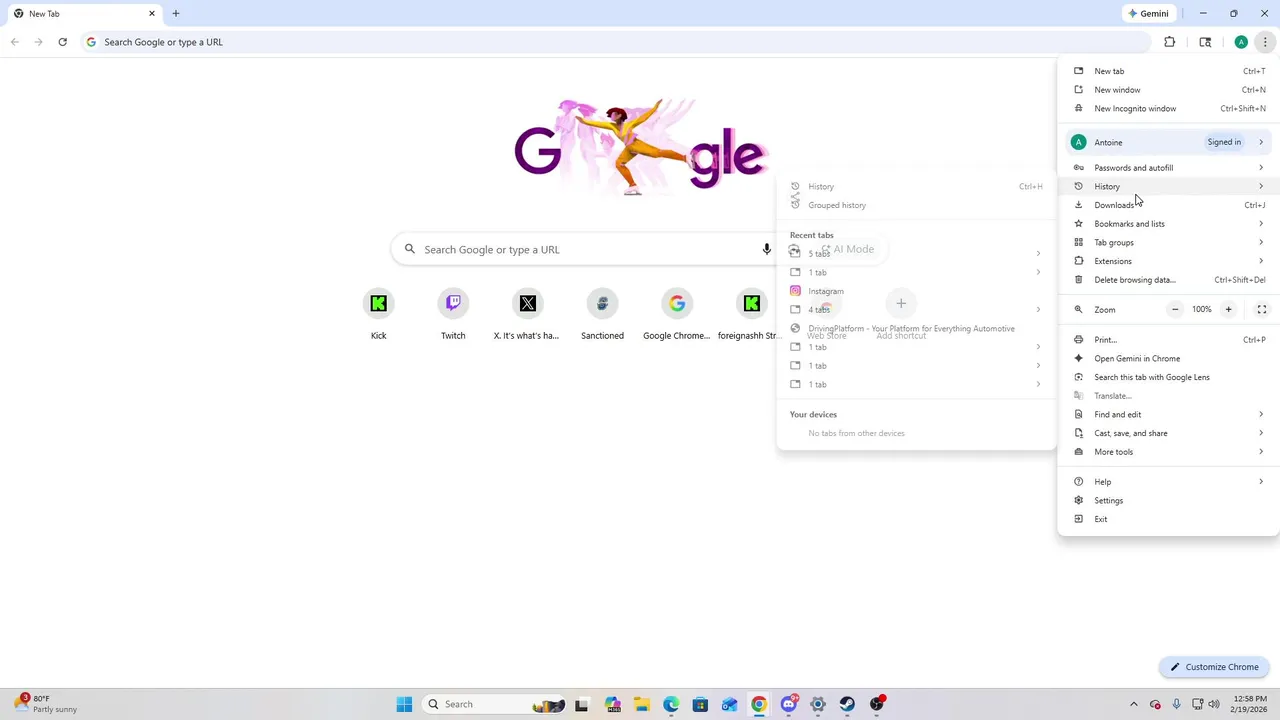
Task: Restore the 5 tabs recent entry
Action: pyautogui.click(x=916, y=254)
